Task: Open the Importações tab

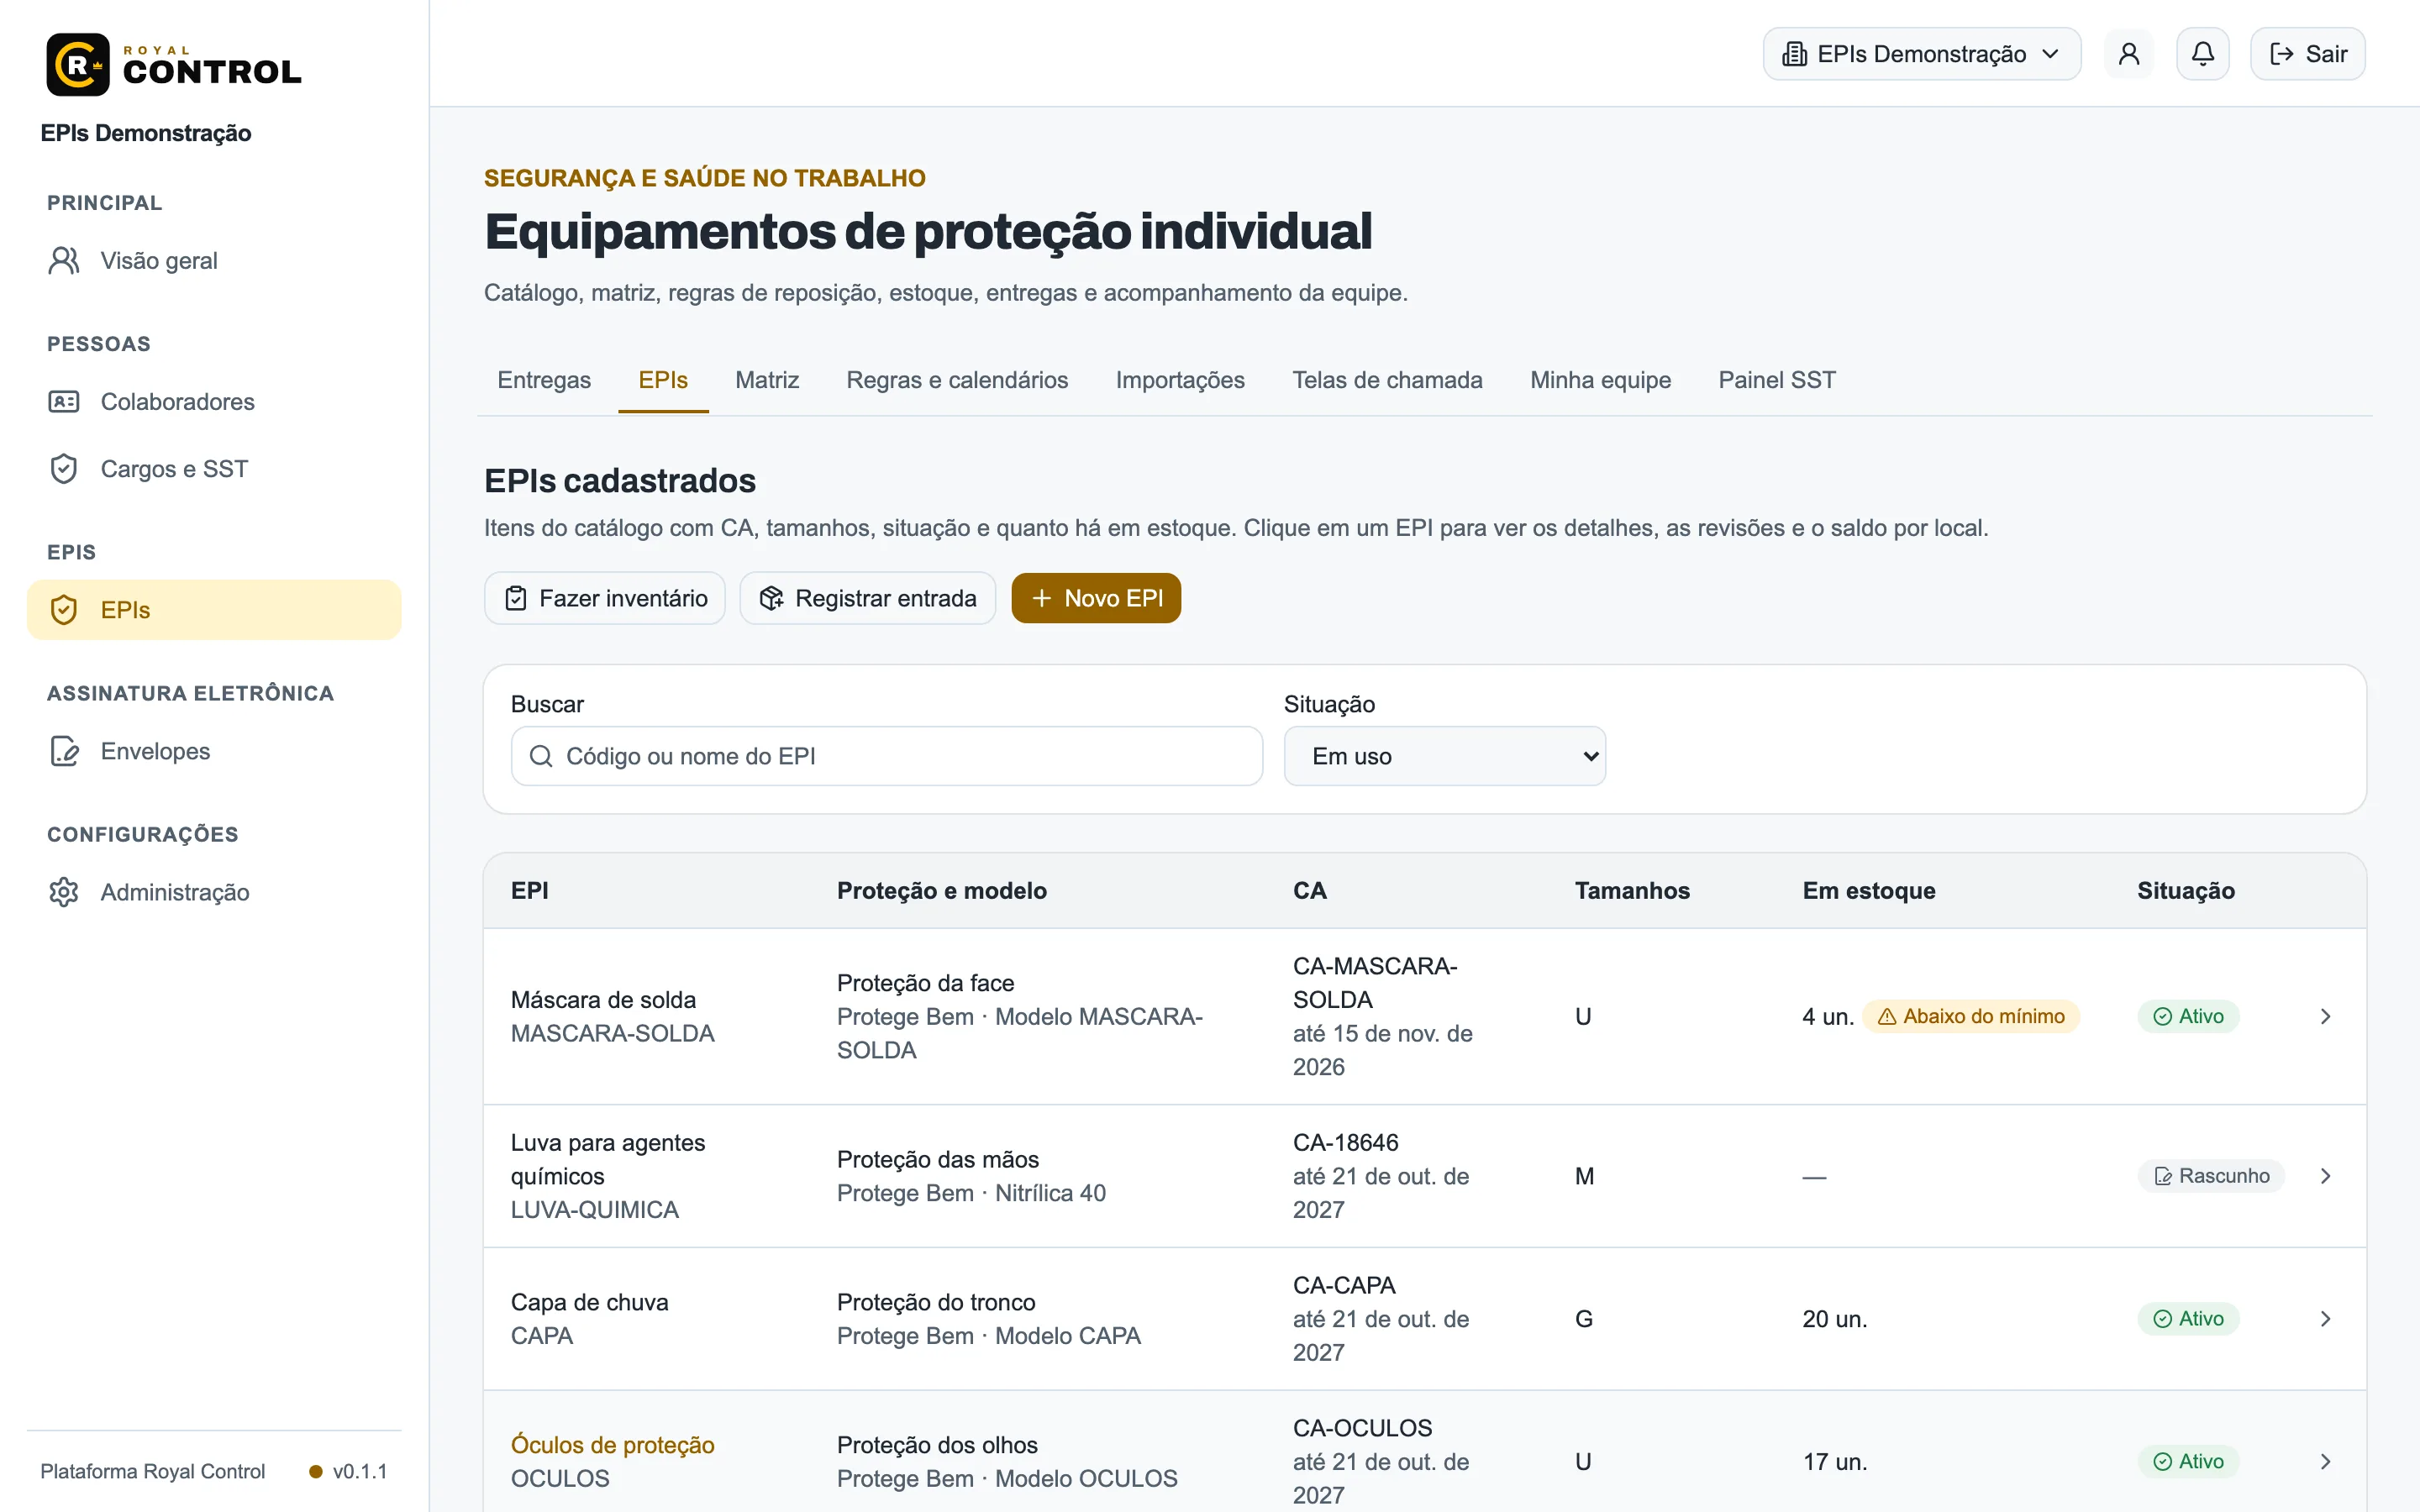Action: (1180, 380)
